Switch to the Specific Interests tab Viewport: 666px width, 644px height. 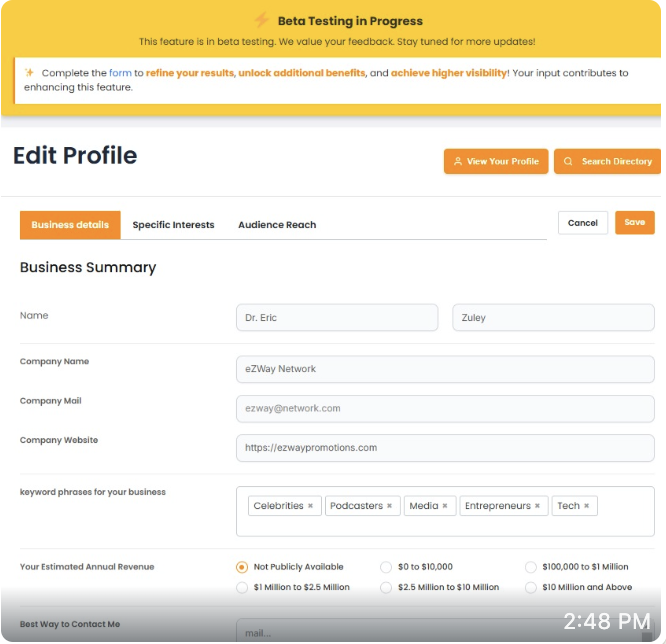tap(173, 225)
